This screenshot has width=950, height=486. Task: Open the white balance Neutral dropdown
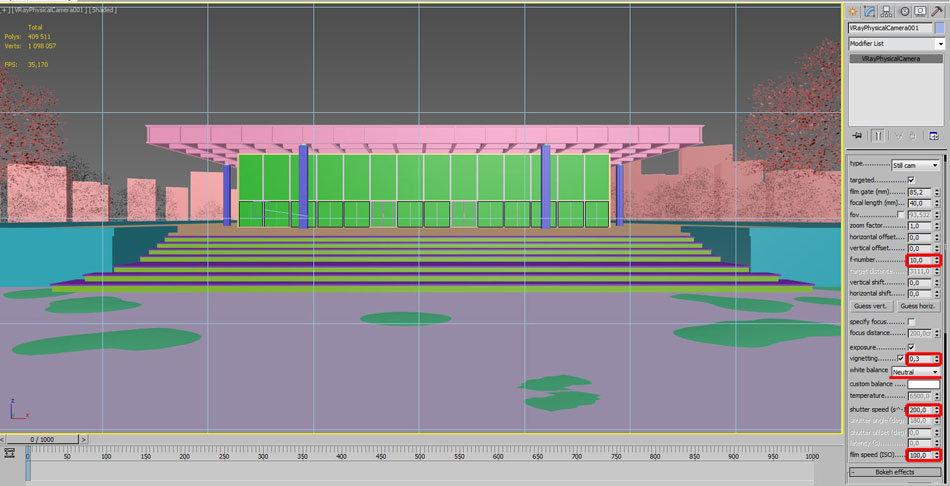pyautogui.click(x=916, y=371)
